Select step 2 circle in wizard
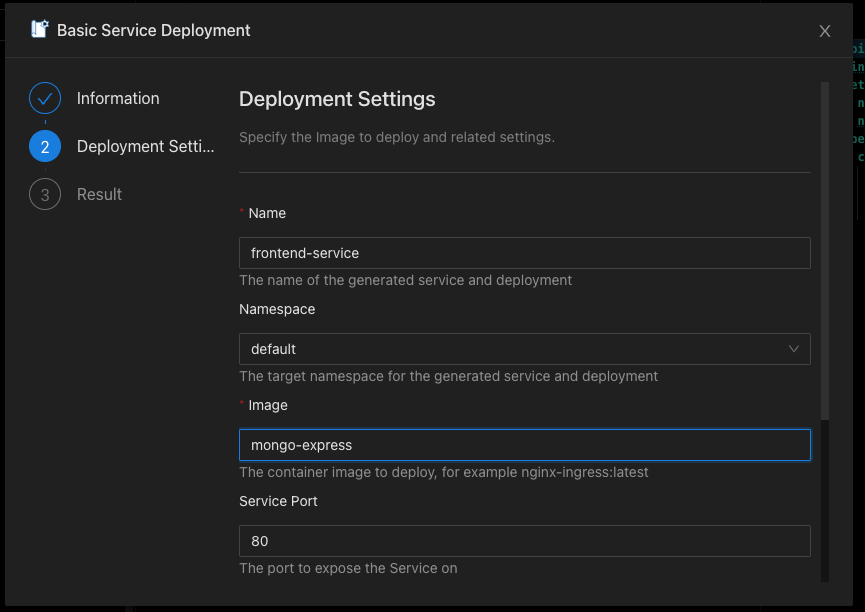865x612 pixels. [x=45, y=146]
